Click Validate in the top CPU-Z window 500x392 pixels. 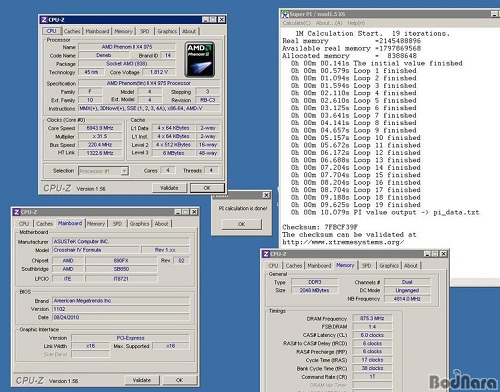[169, 188]
